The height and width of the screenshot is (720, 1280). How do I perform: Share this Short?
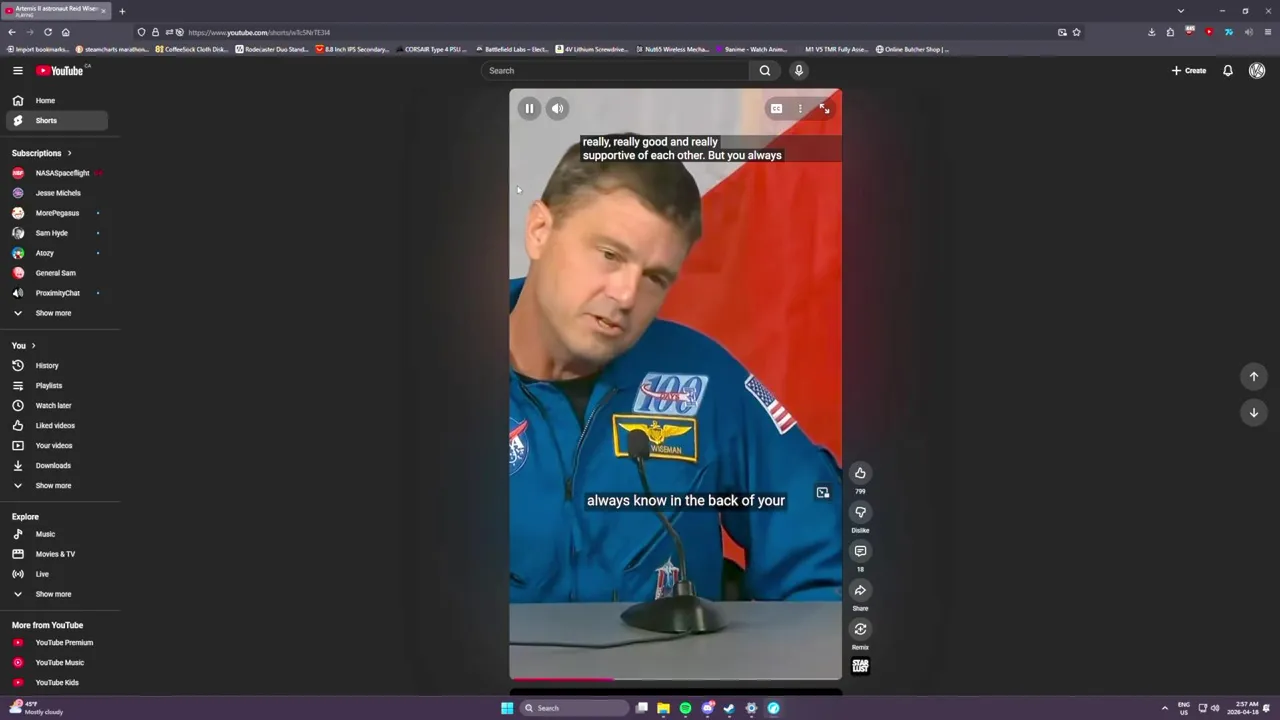860,590
